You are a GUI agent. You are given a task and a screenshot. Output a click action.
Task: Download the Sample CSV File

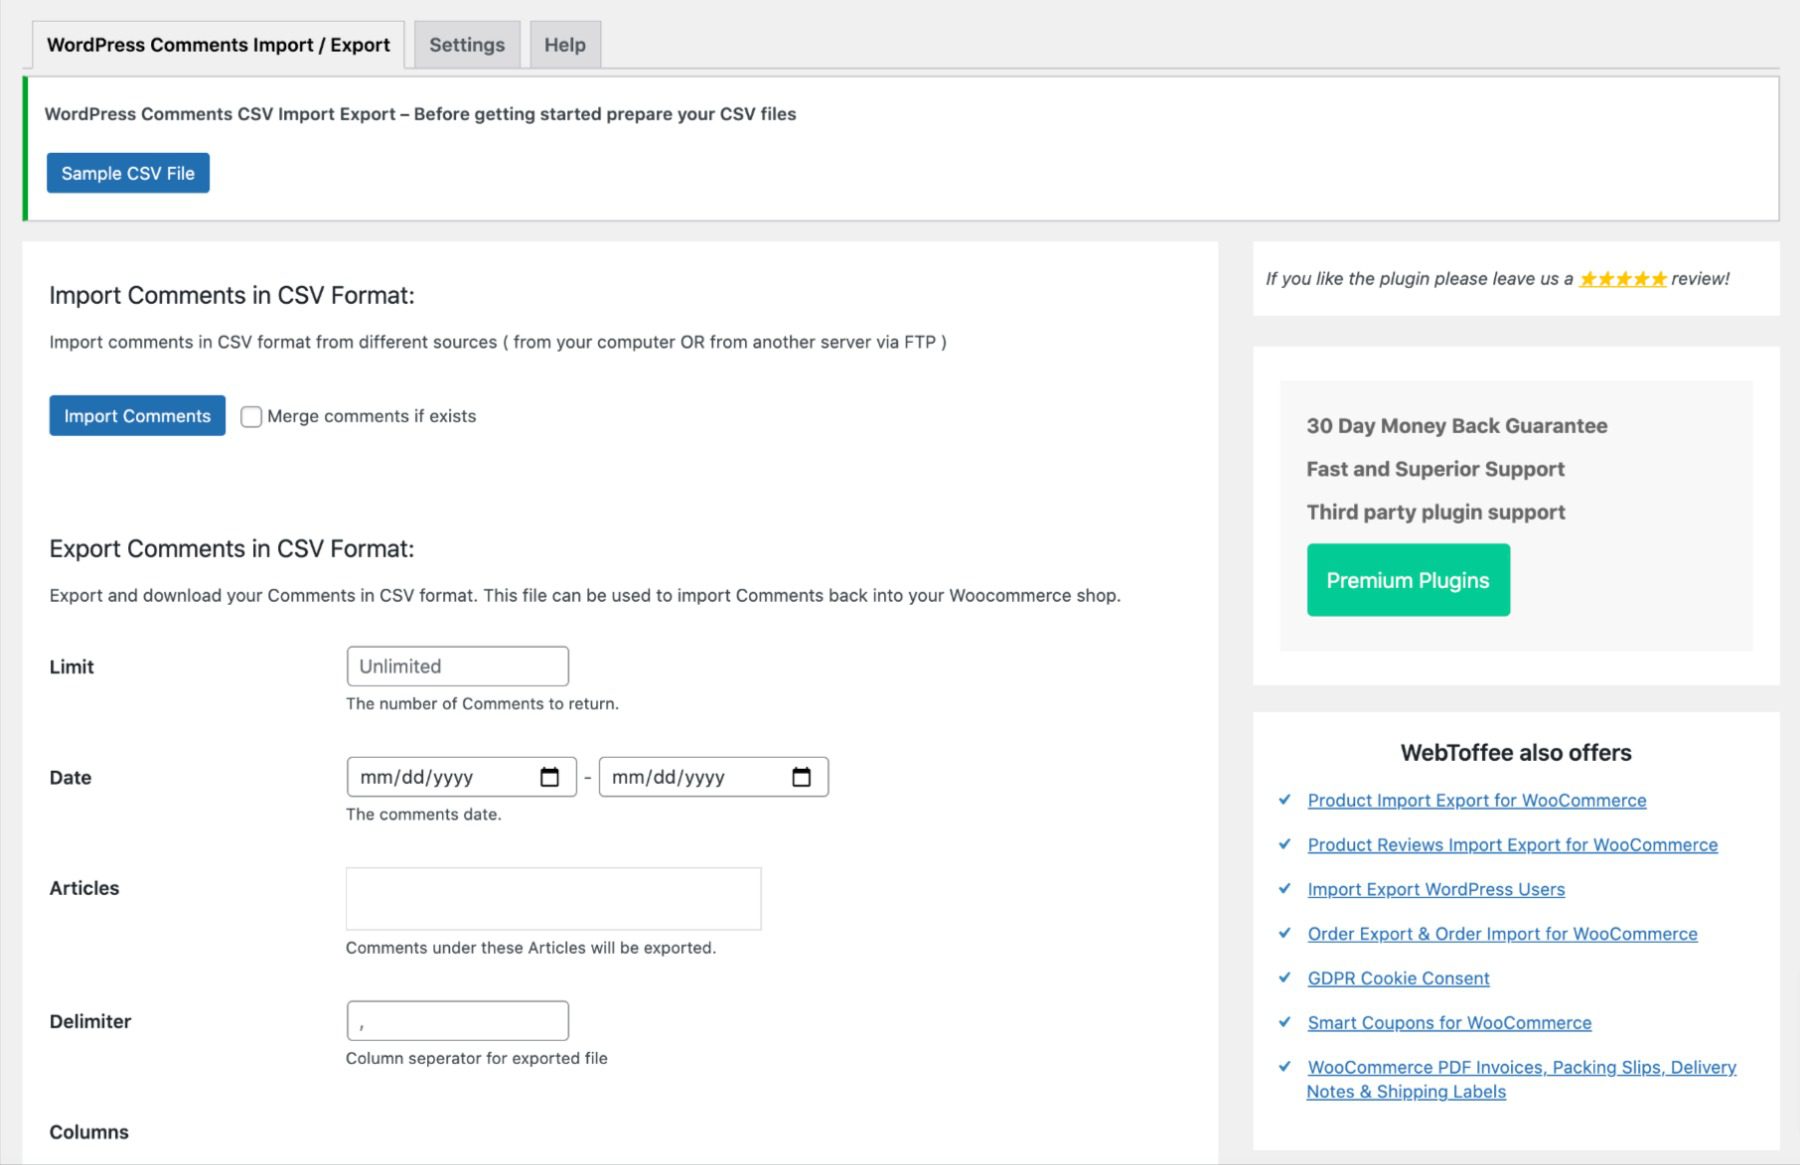pos(128,172)
